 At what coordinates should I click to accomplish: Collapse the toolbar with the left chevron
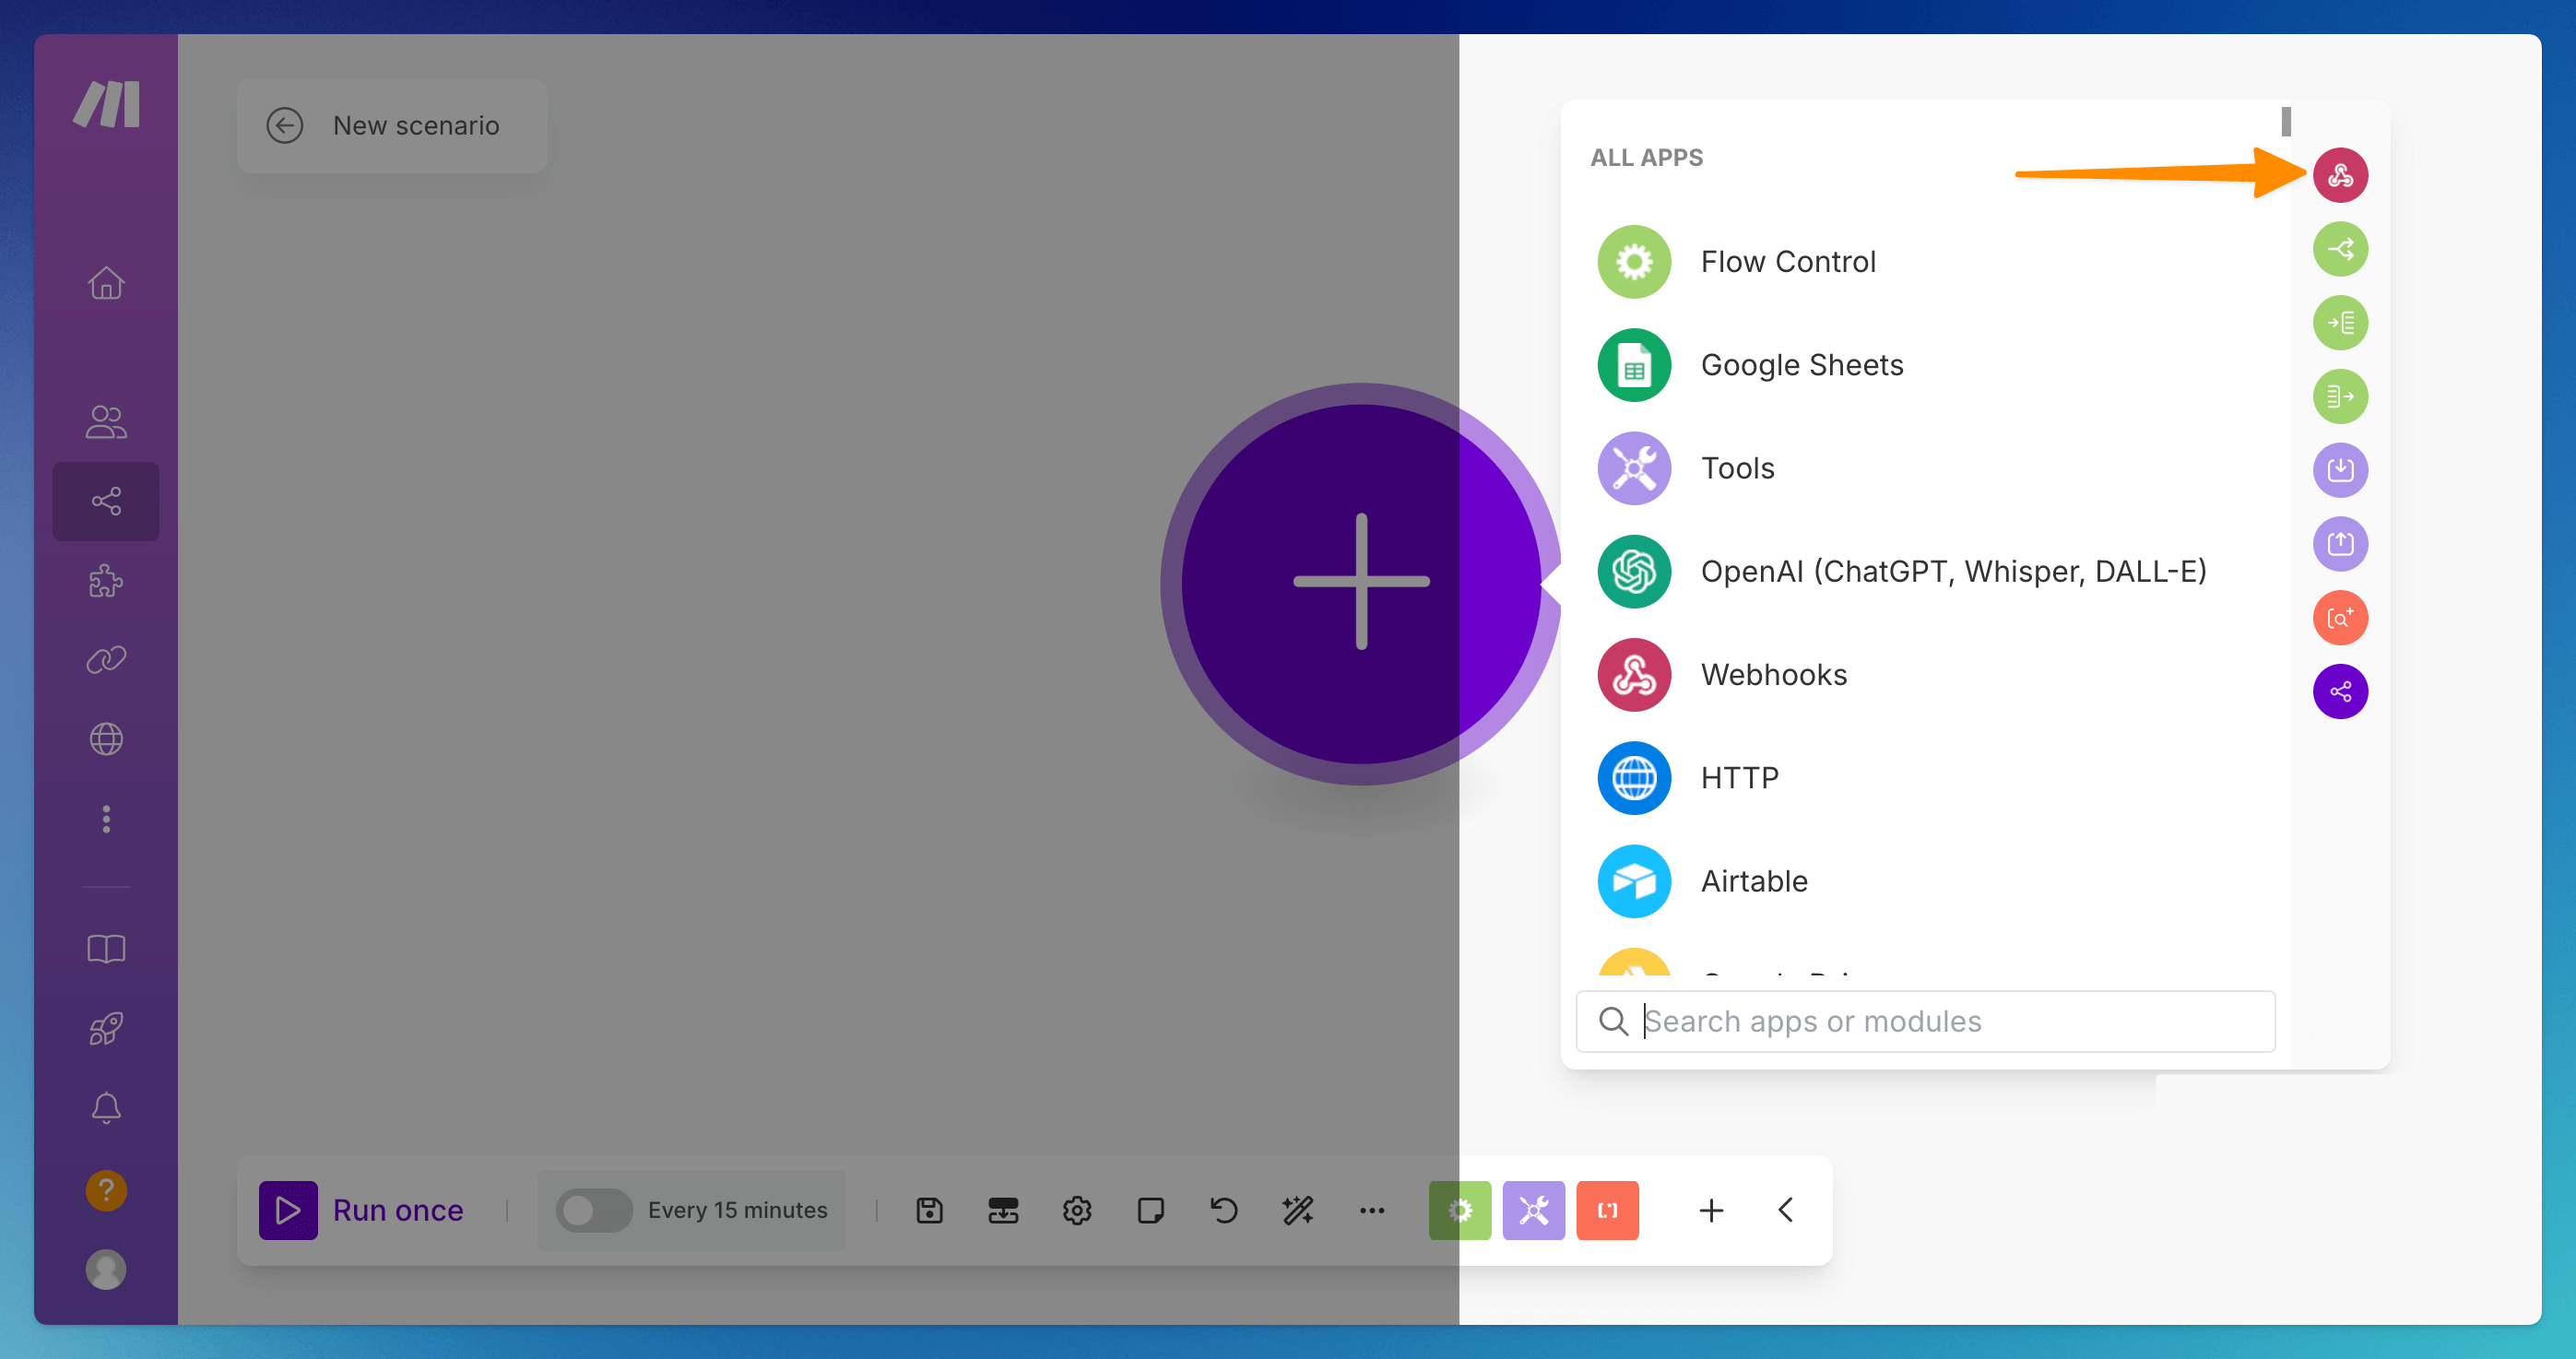pyautogui.click(x=1785, y=1210)
